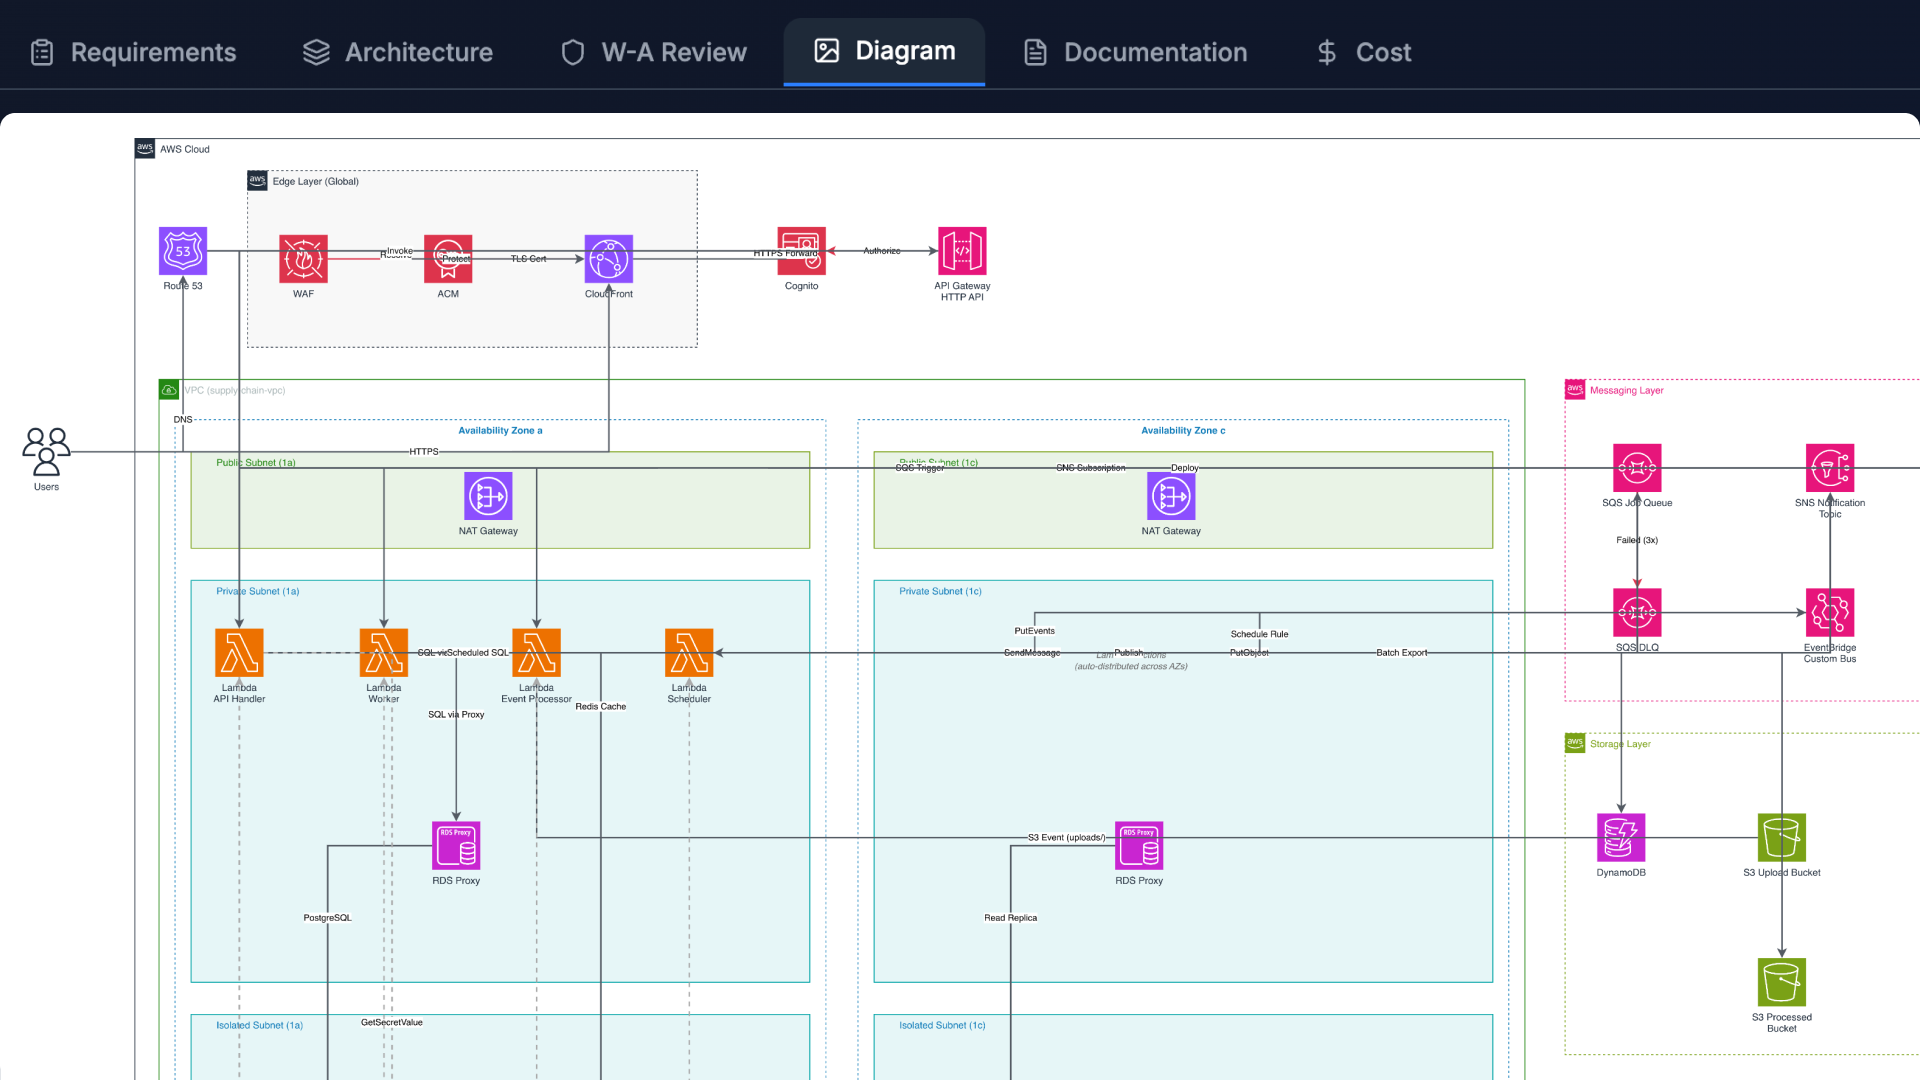
Task: Select the CloudFront icon
Action: tap(609, 259)
